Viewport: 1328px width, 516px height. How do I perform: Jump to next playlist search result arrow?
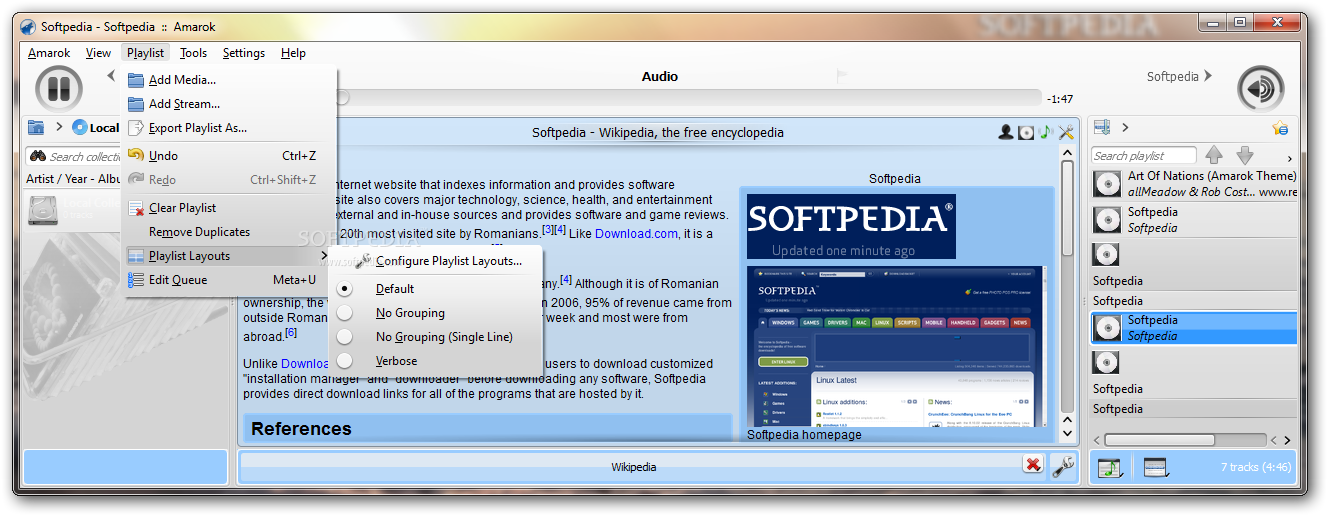(1245, 155)
